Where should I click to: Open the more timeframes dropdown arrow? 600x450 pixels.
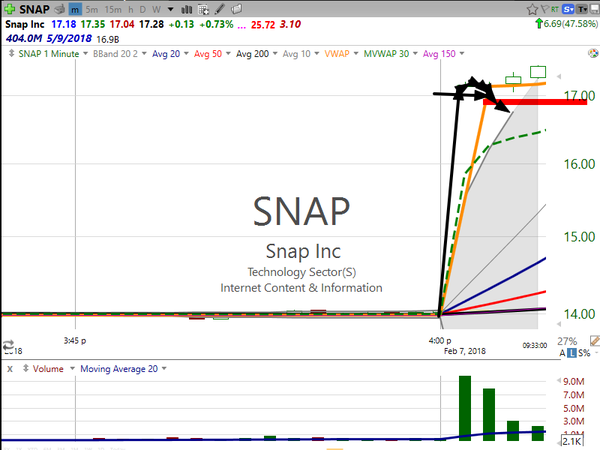click(171, 9)
